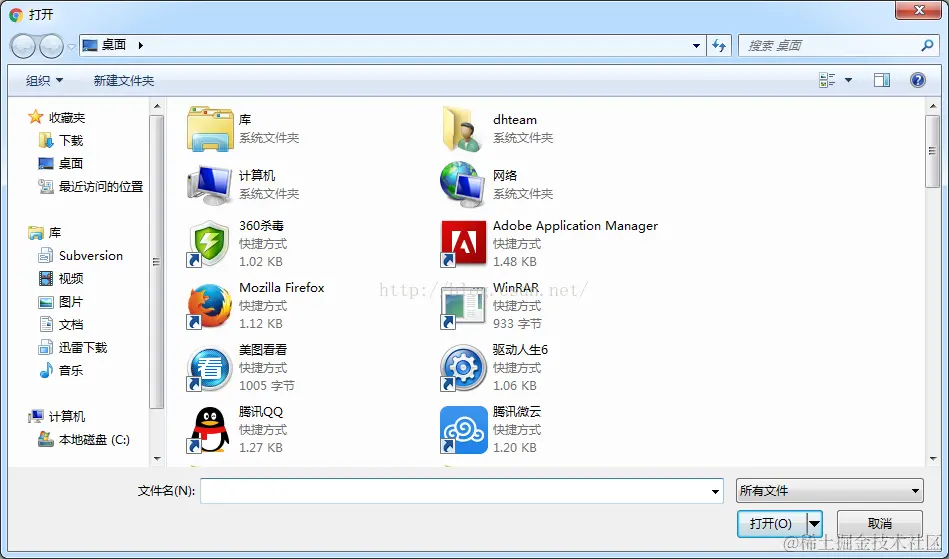Click file list scrollbar down arrow
Screen dimensions: 949x559
[933, 459]
